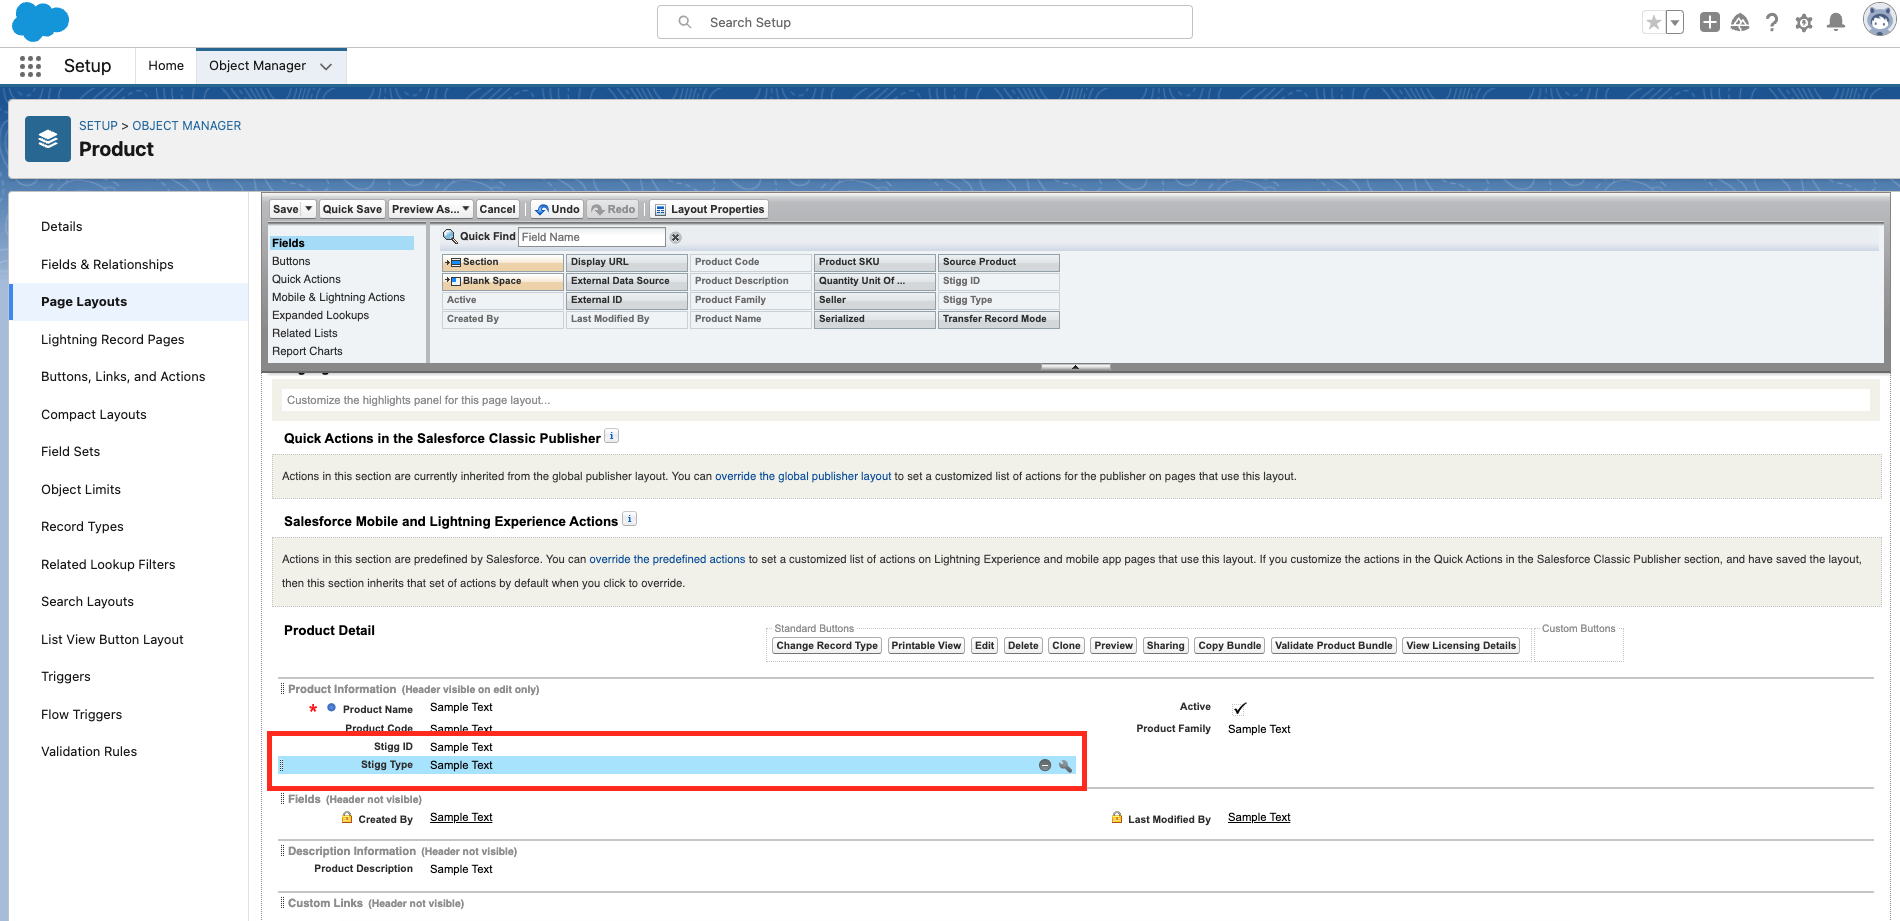
Task: Click override the global publisher layout link
Action: tap(803, 476)
